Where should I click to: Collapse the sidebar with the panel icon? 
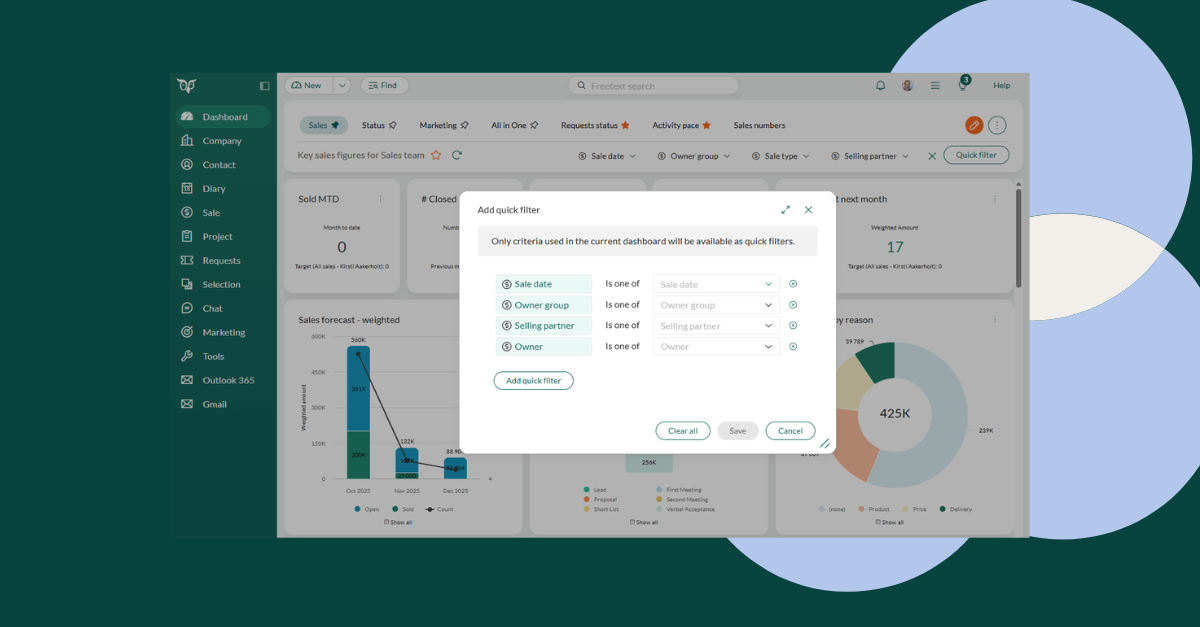264,86
